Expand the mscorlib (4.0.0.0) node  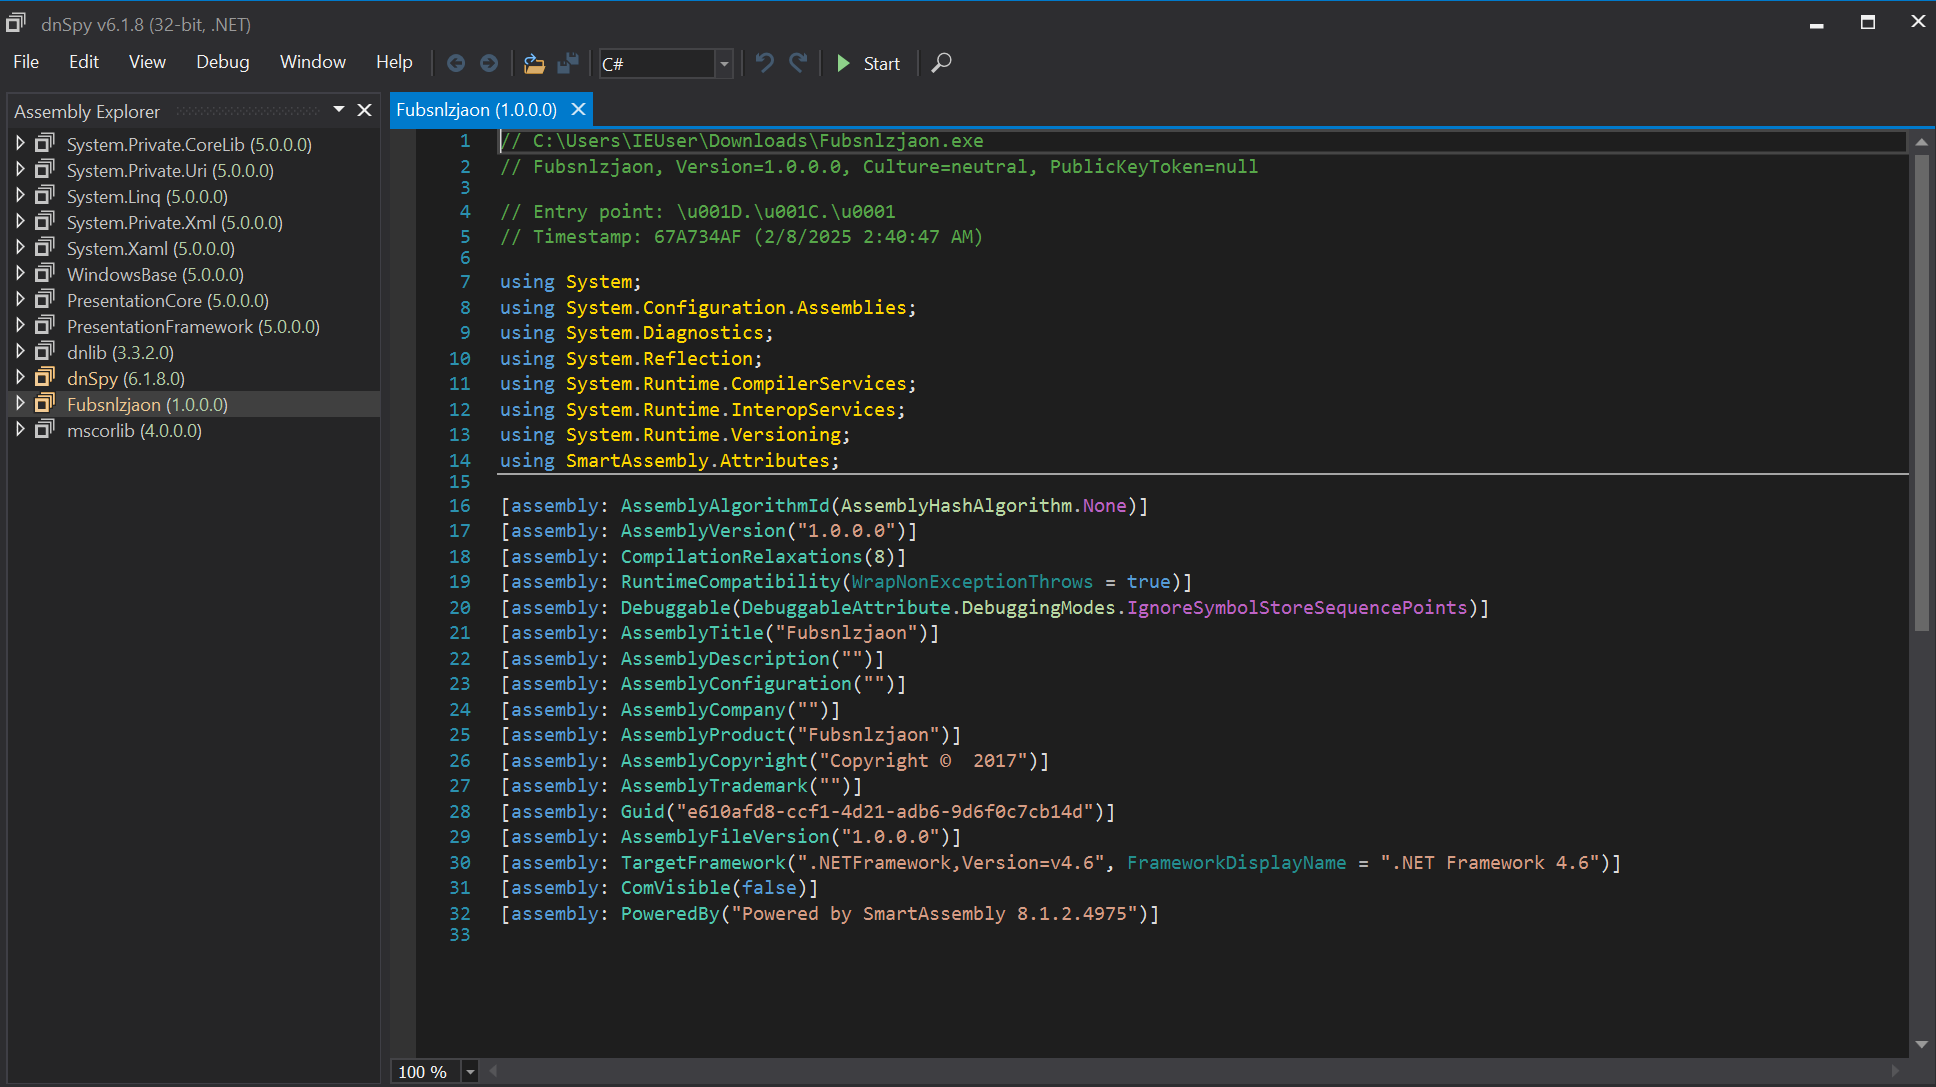(x=20, y=429)
